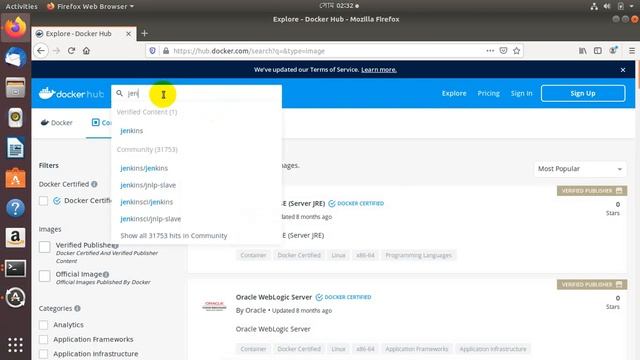This screenshot has height=360, width=640.
Task: Open the Activities overview
Action: click(x=21, y=6)
